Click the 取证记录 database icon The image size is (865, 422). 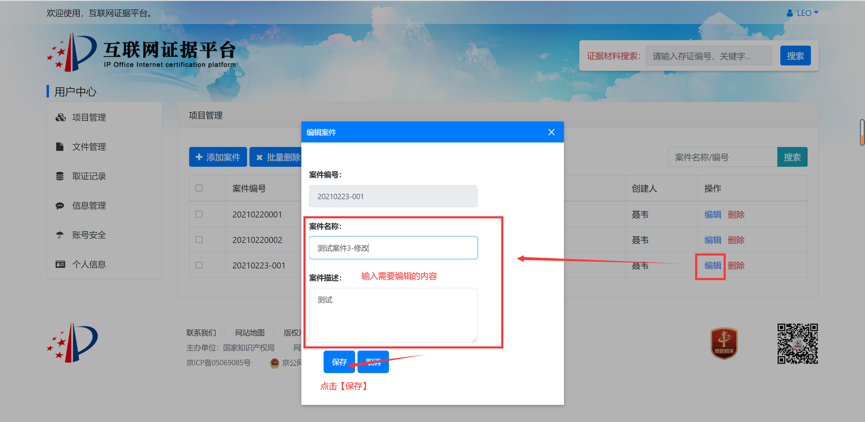60,176
